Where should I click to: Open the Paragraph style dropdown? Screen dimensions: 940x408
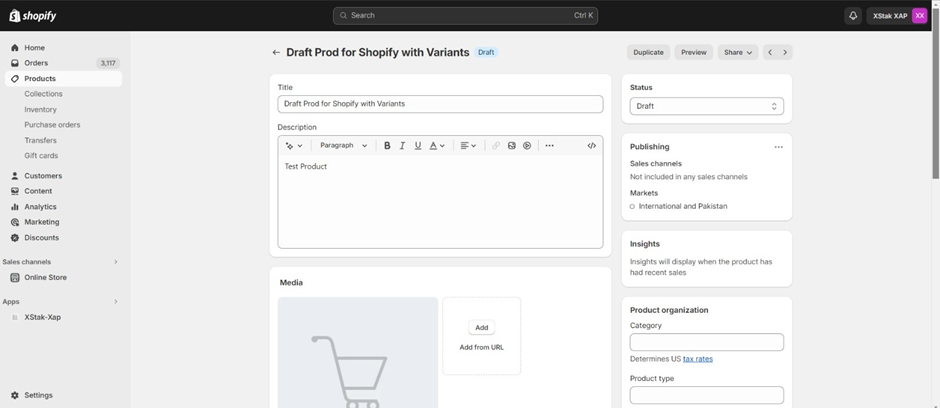[343, 146]
